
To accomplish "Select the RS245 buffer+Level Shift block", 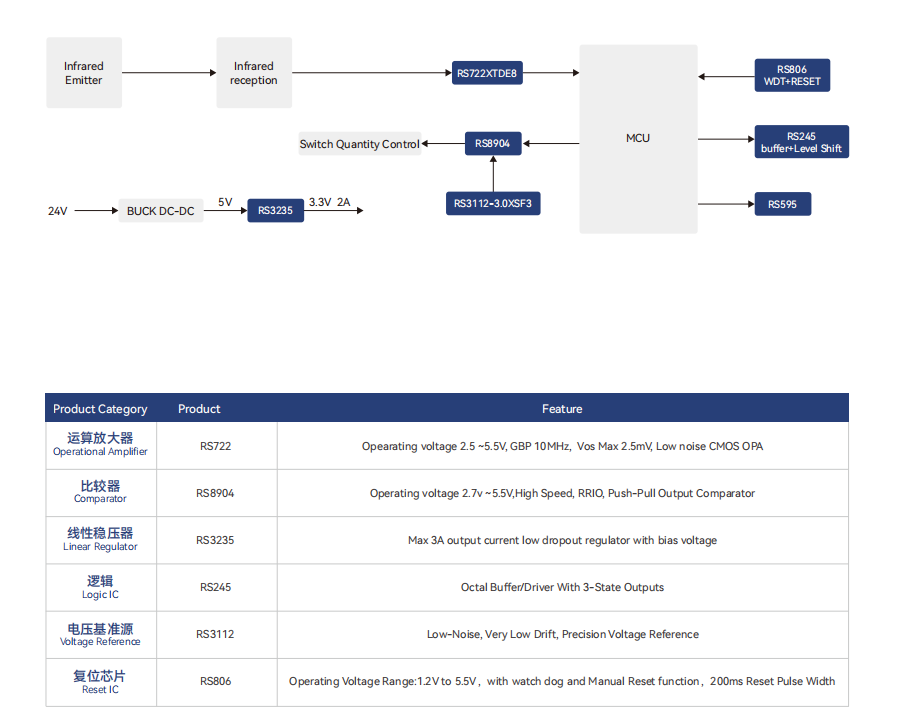I will (x=801, y=142).
